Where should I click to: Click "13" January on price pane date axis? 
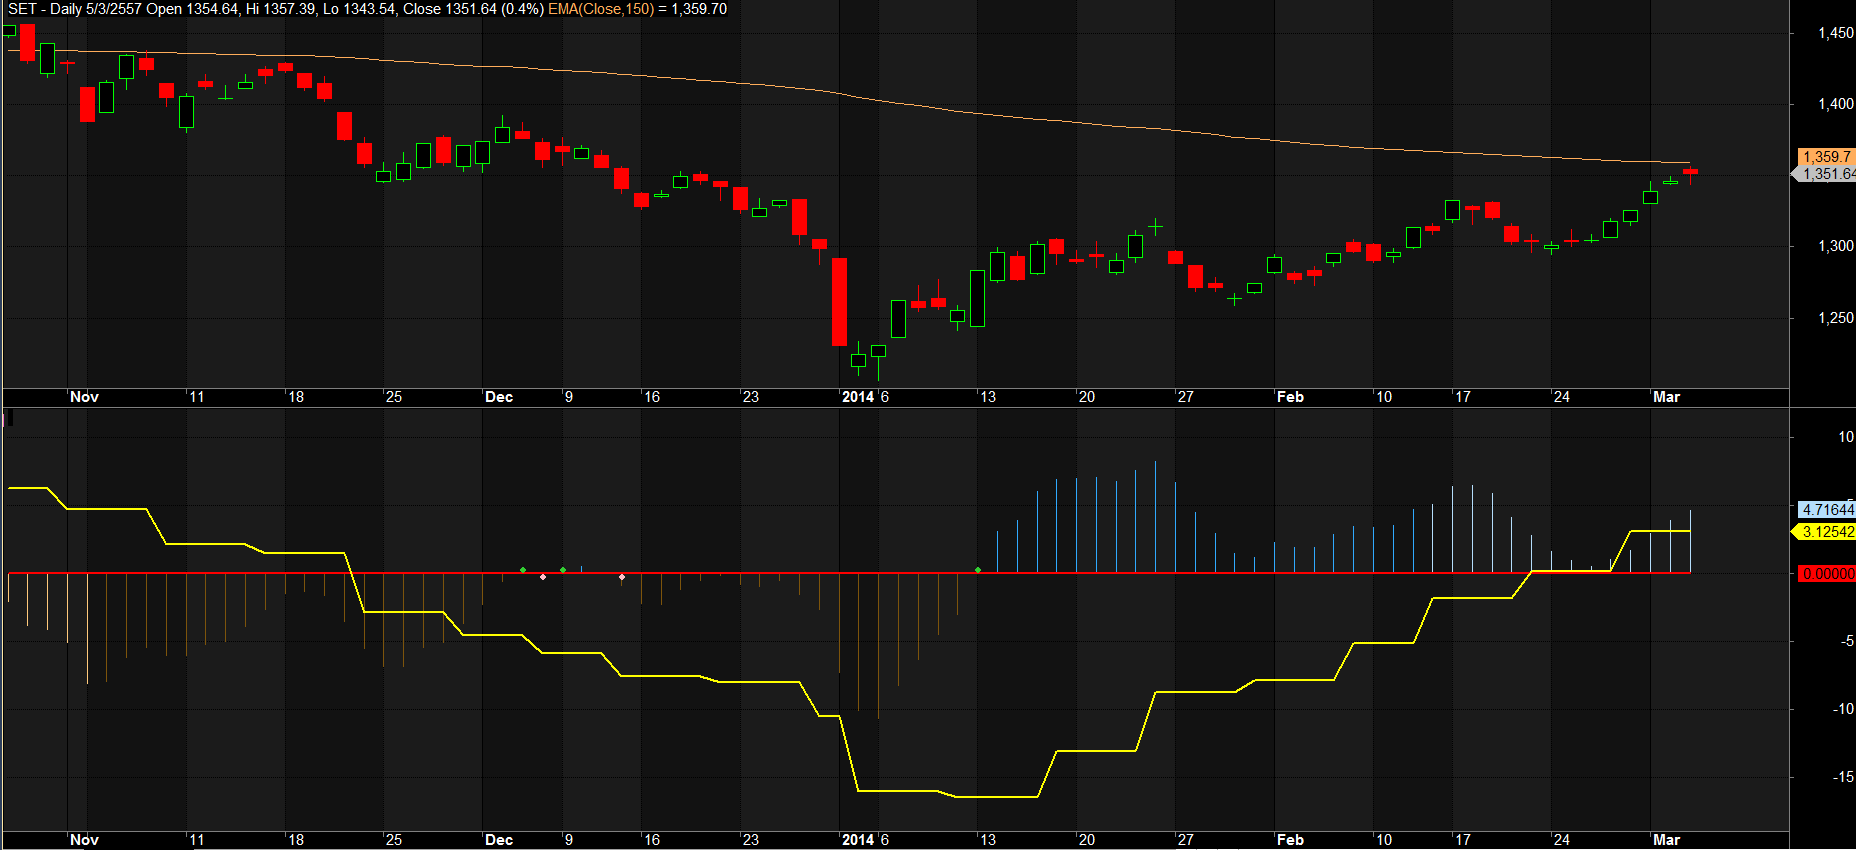[x=988, y=397]
